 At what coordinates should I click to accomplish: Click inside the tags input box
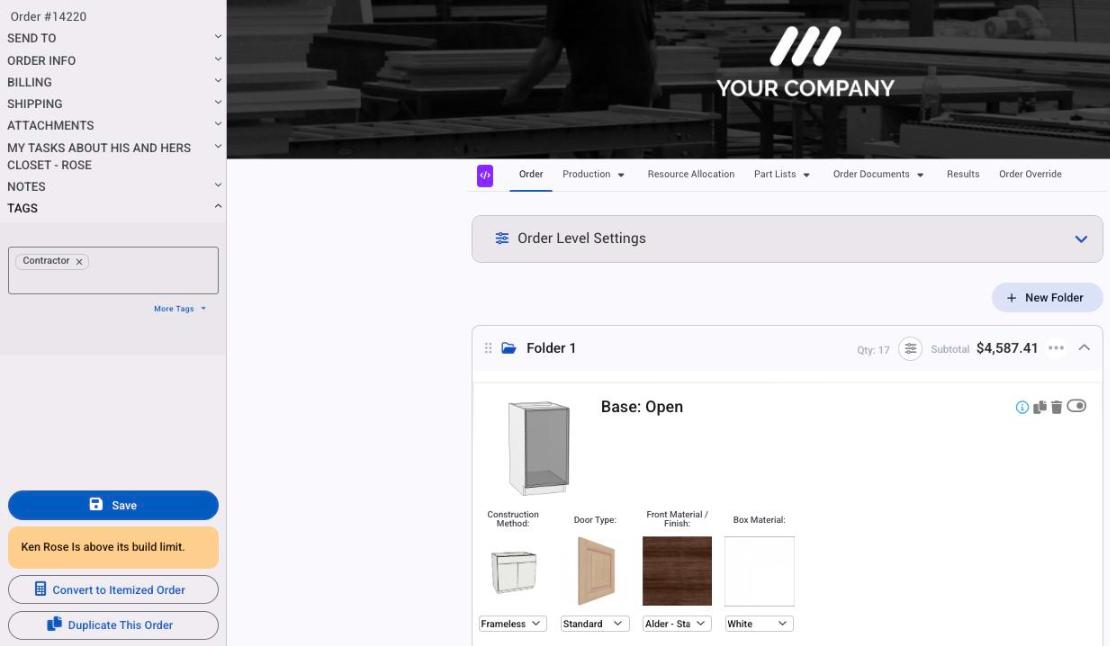(113, 270)
